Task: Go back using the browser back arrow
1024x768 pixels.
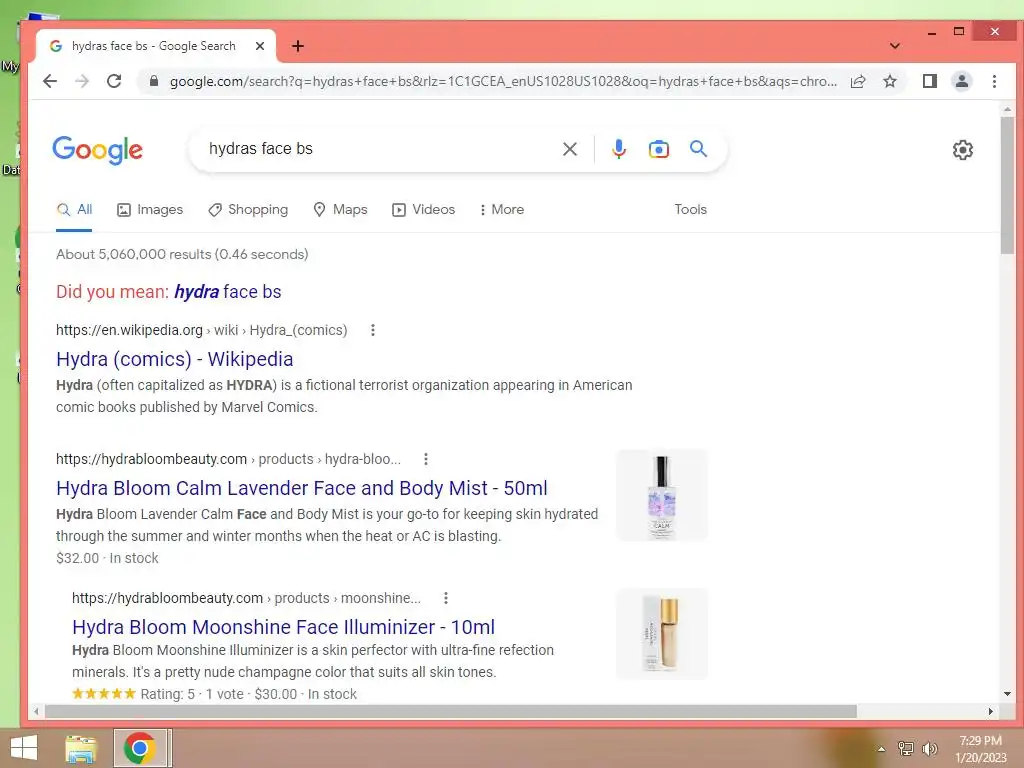Action: [x=50, y=81]
